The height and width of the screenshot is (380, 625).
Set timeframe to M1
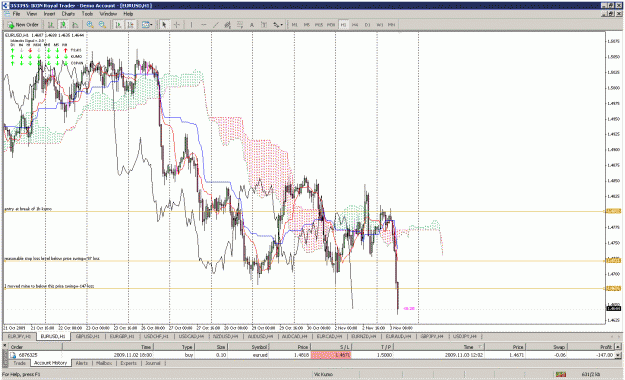[295, 25]
